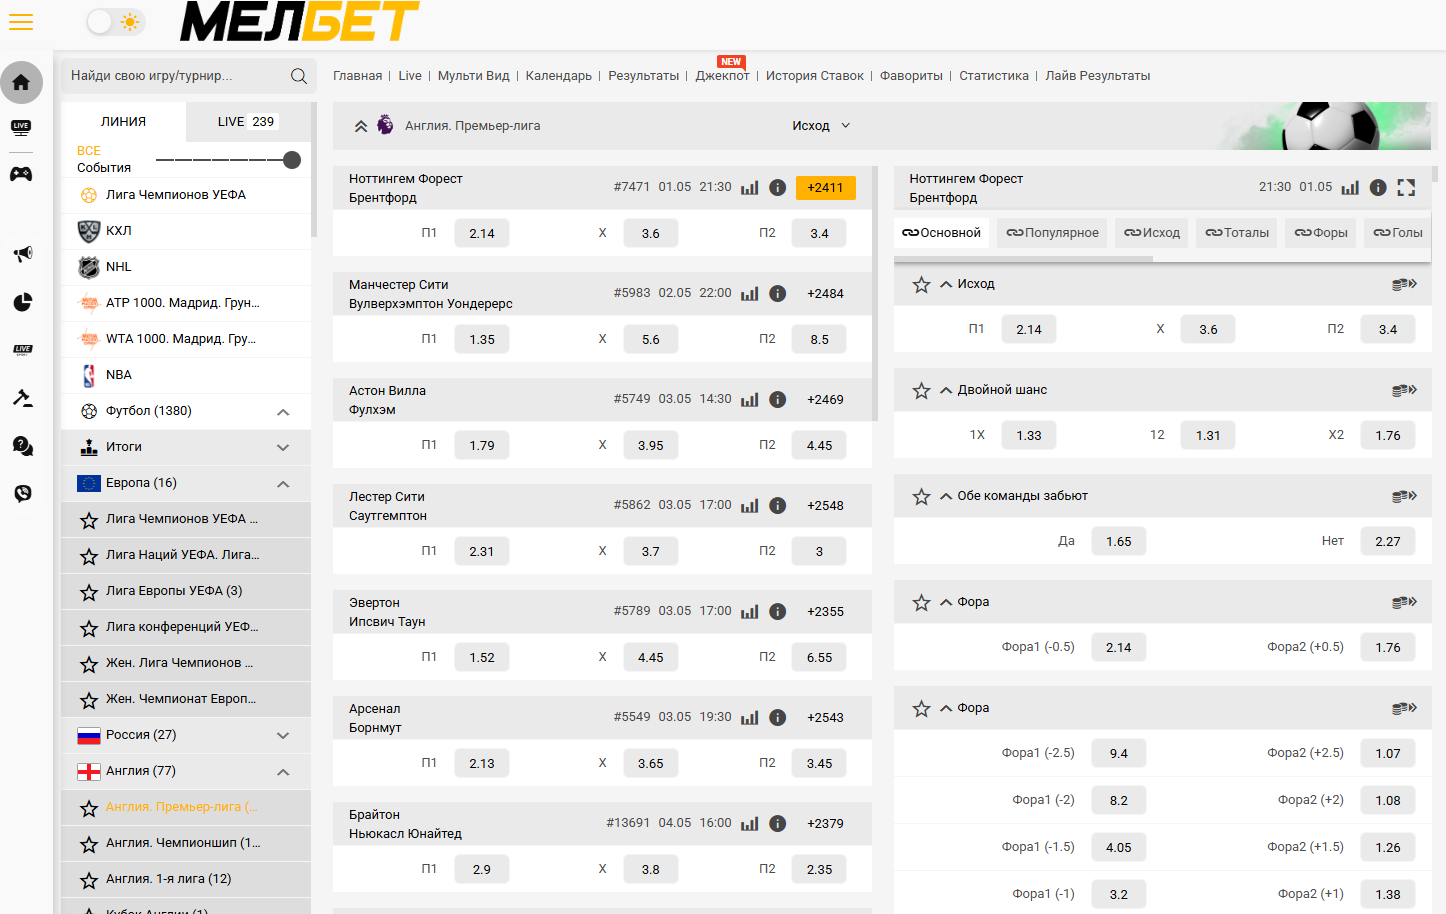This screenshot has height=914, width=1446.
Task: Go to home via sidebar icon
Action: click(x=21, y=82)
